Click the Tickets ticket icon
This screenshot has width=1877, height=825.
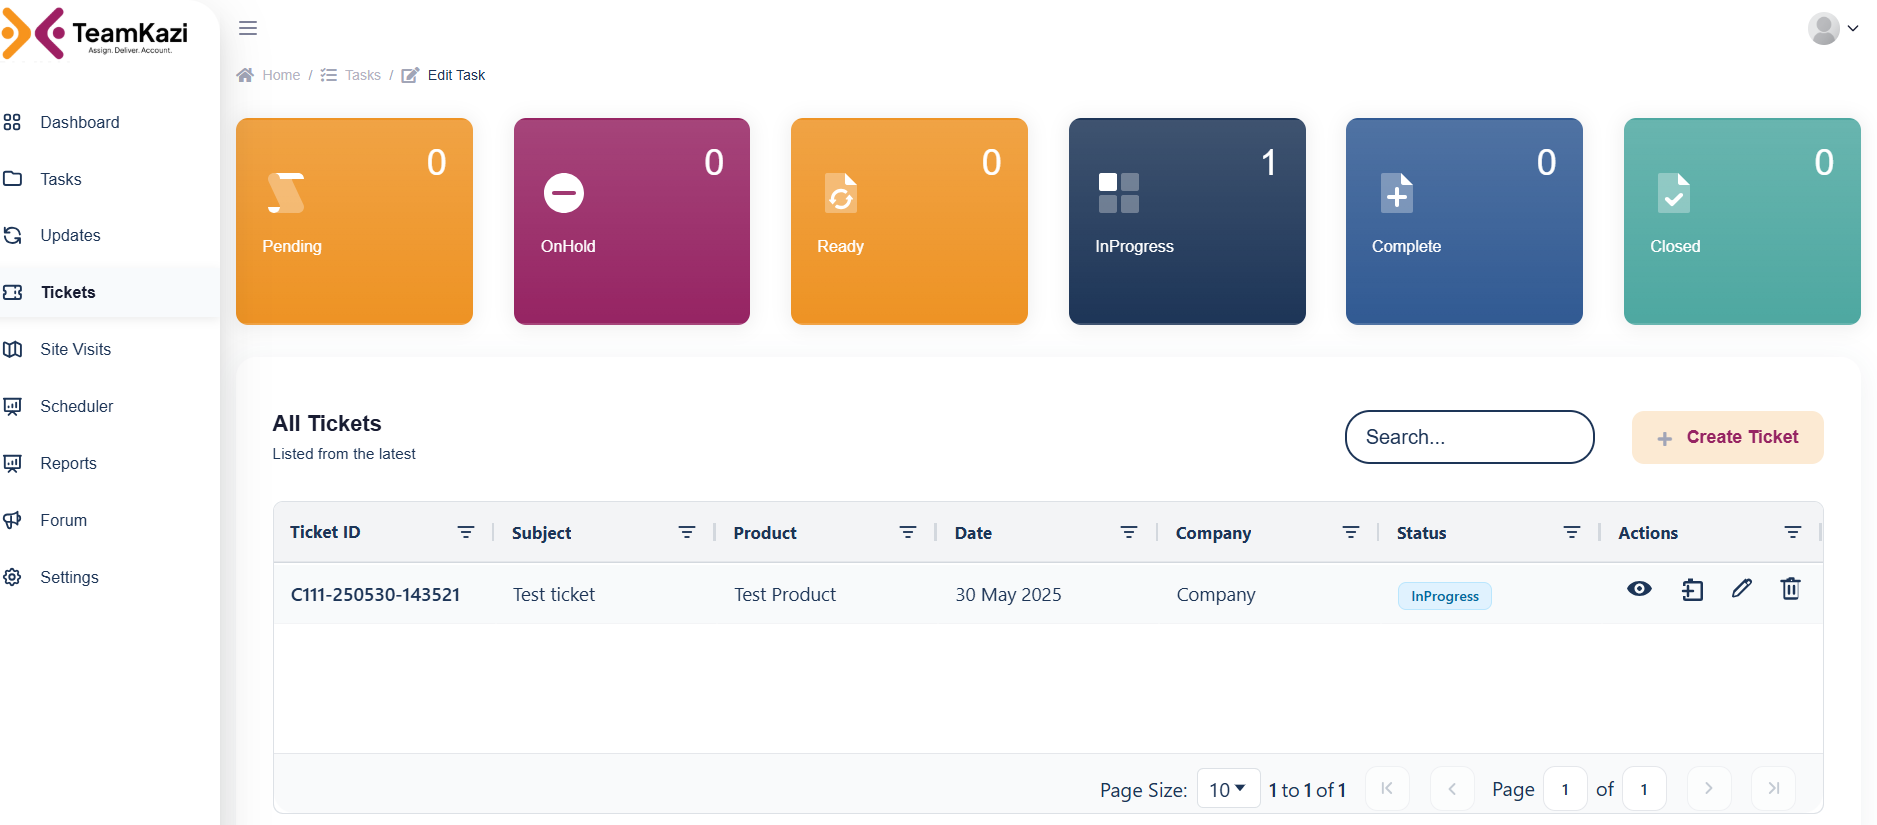coord(12,292)
